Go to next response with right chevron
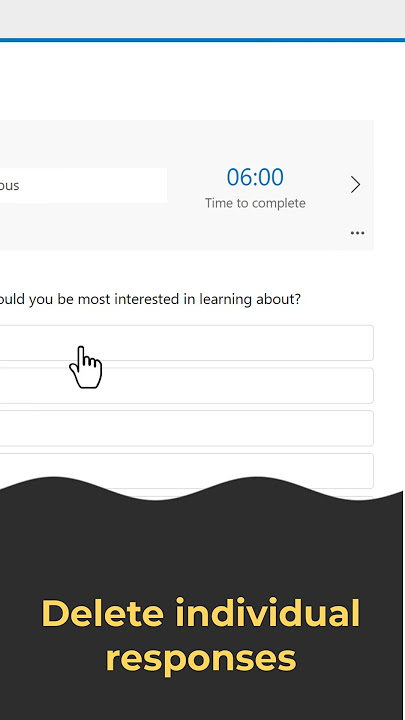The width and height of the screenshot is (405, 720). click(x=355, y=185)
